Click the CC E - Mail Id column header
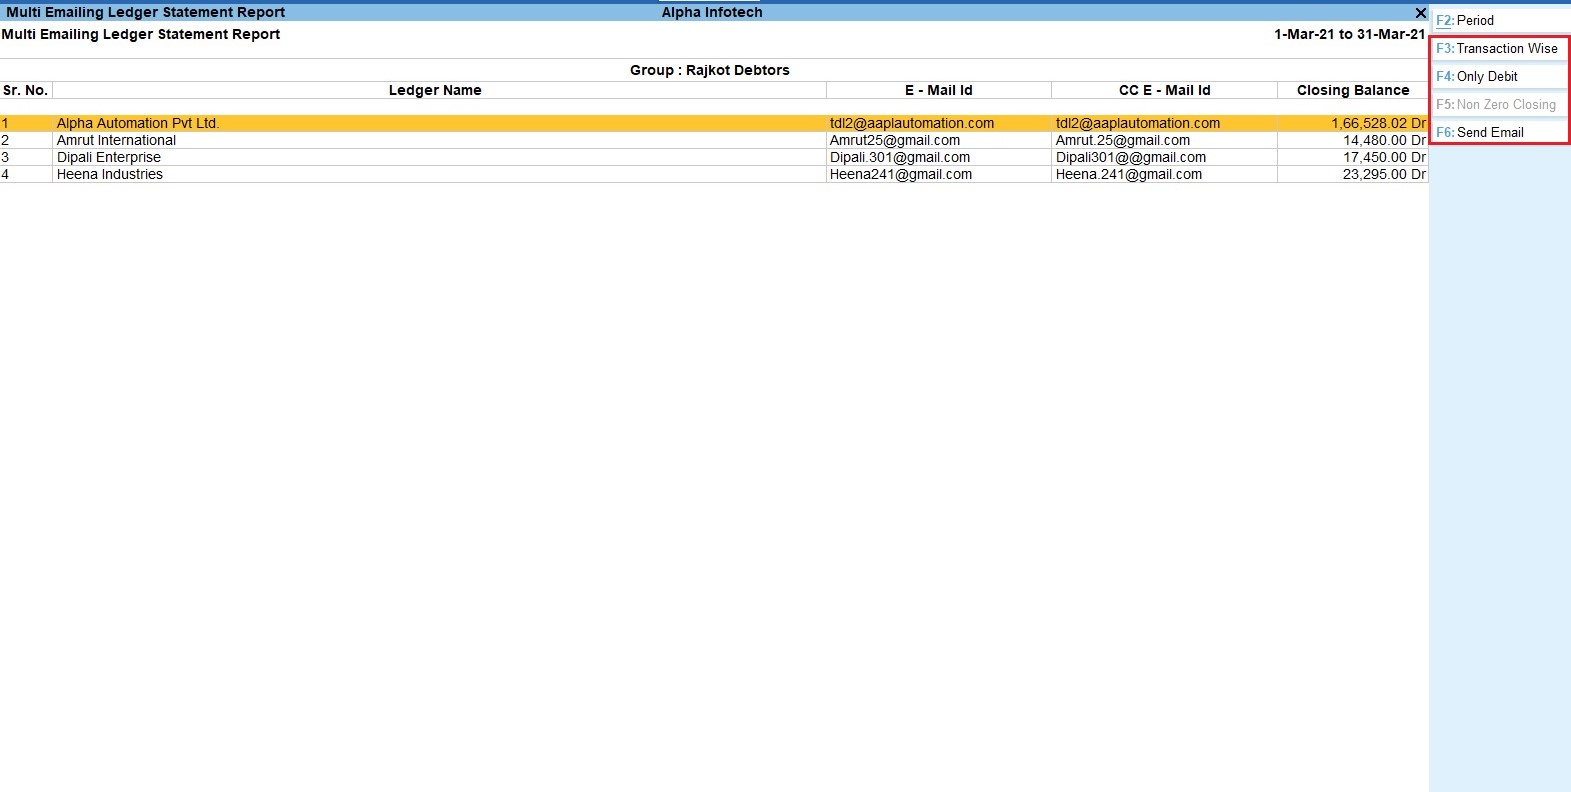This screenshot has height=792, width=1571. tap(1164, 90)
